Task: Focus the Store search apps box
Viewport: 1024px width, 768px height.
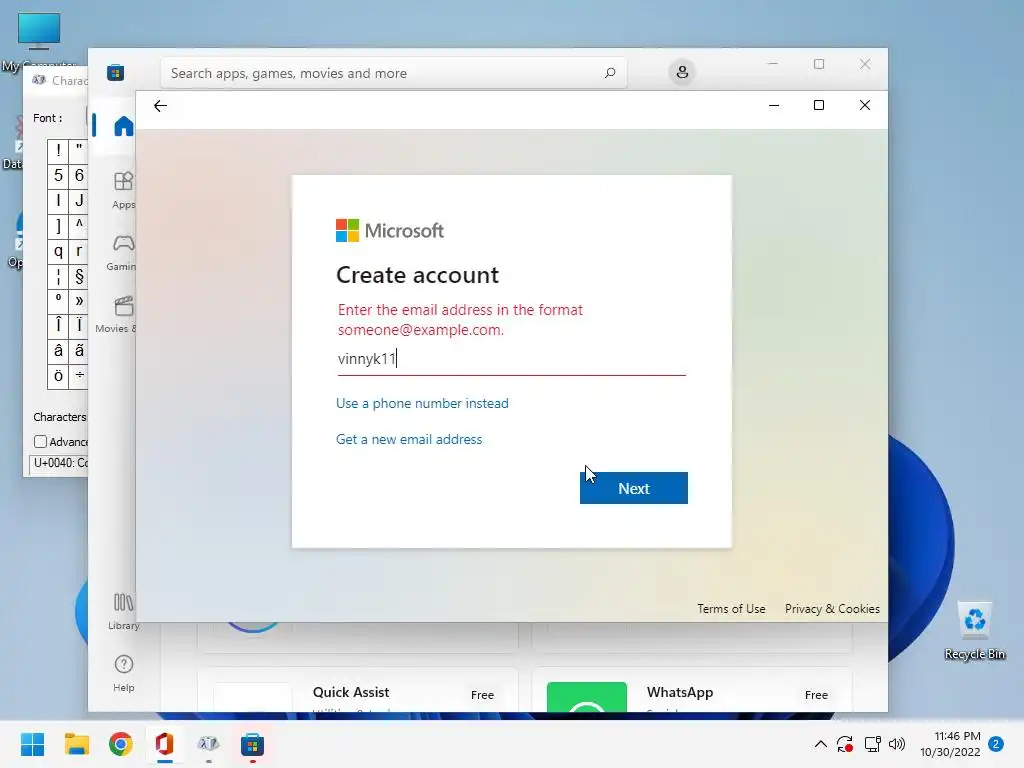Action: coord(393,72)
